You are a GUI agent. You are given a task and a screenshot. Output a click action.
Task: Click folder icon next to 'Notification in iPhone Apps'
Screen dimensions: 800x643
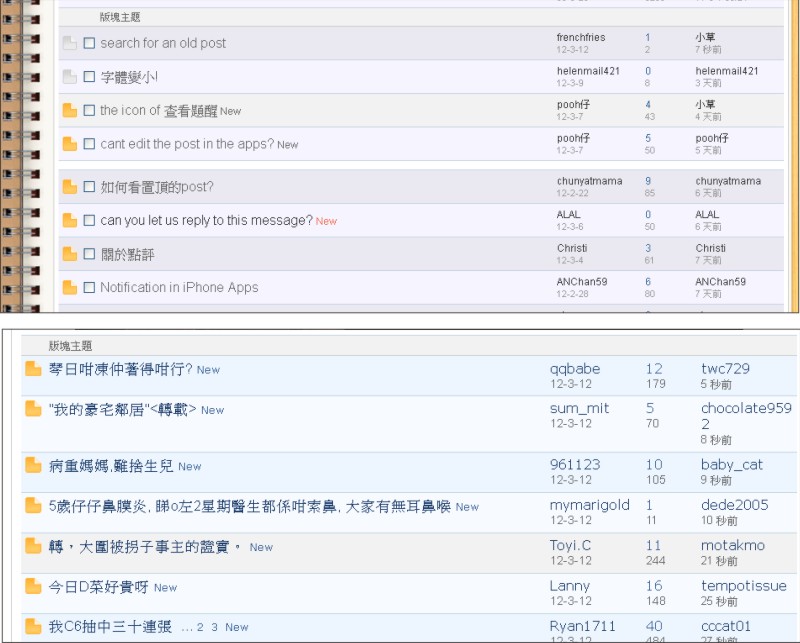pos(69,287)
